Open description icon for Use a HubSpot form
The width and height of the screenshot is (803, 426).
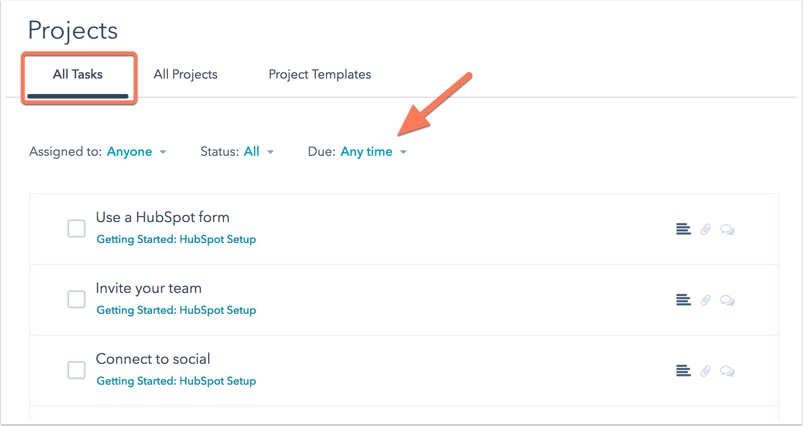point(683,229)
